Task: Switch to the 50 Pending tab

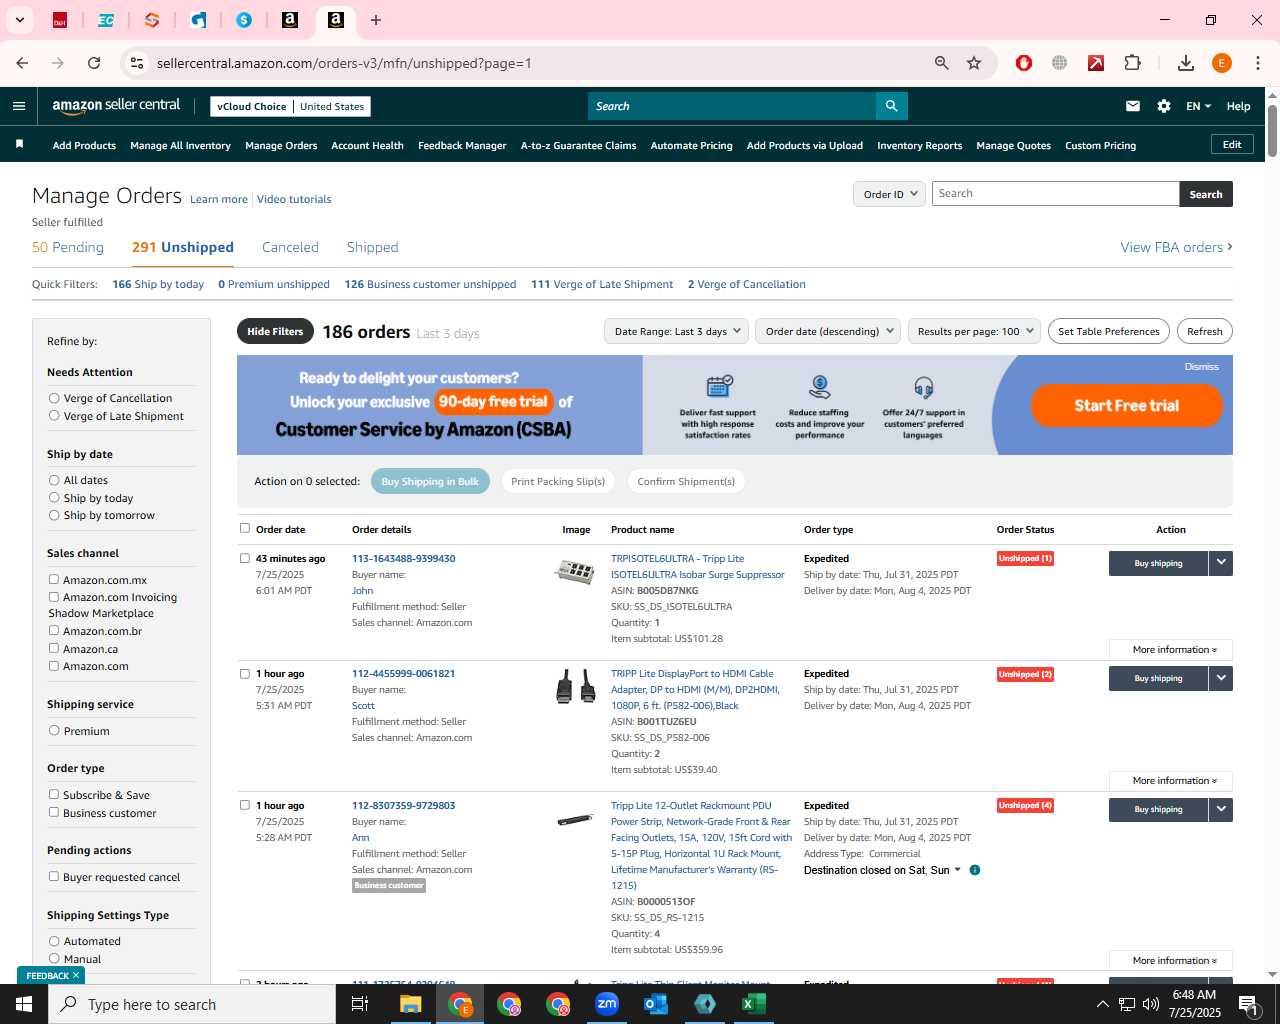Action: (x=68, y=247)
